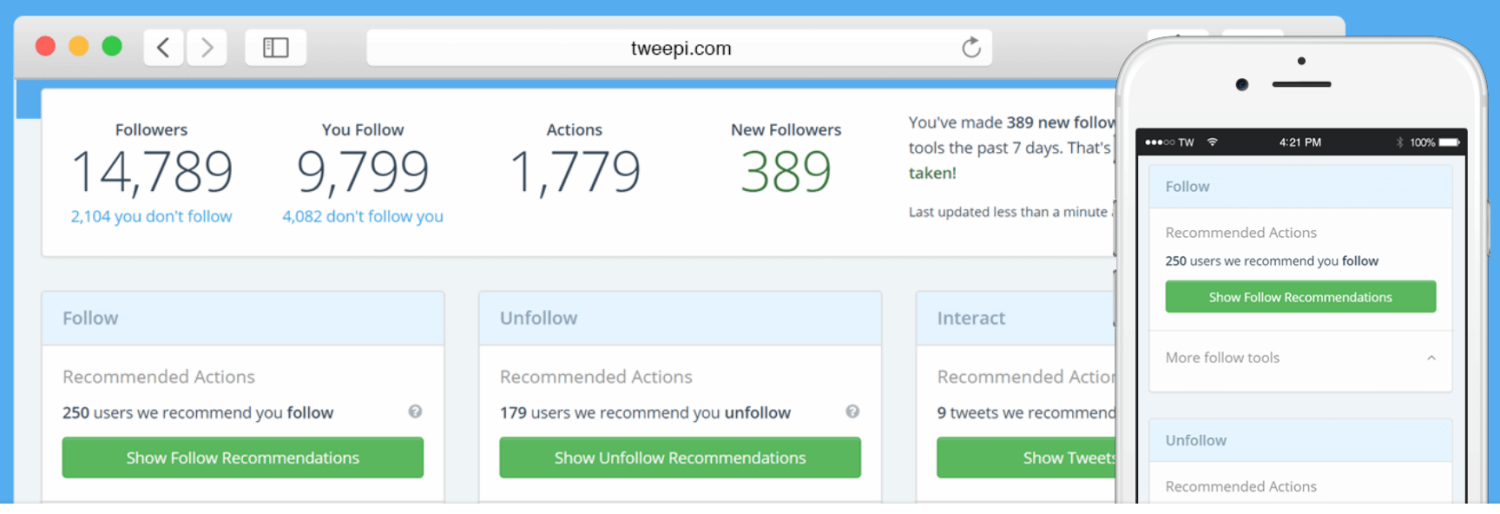The height and width of the screenshot is (514, 1500).
Task: Click the tweepi.com address bar
Action: pos(680,48)
